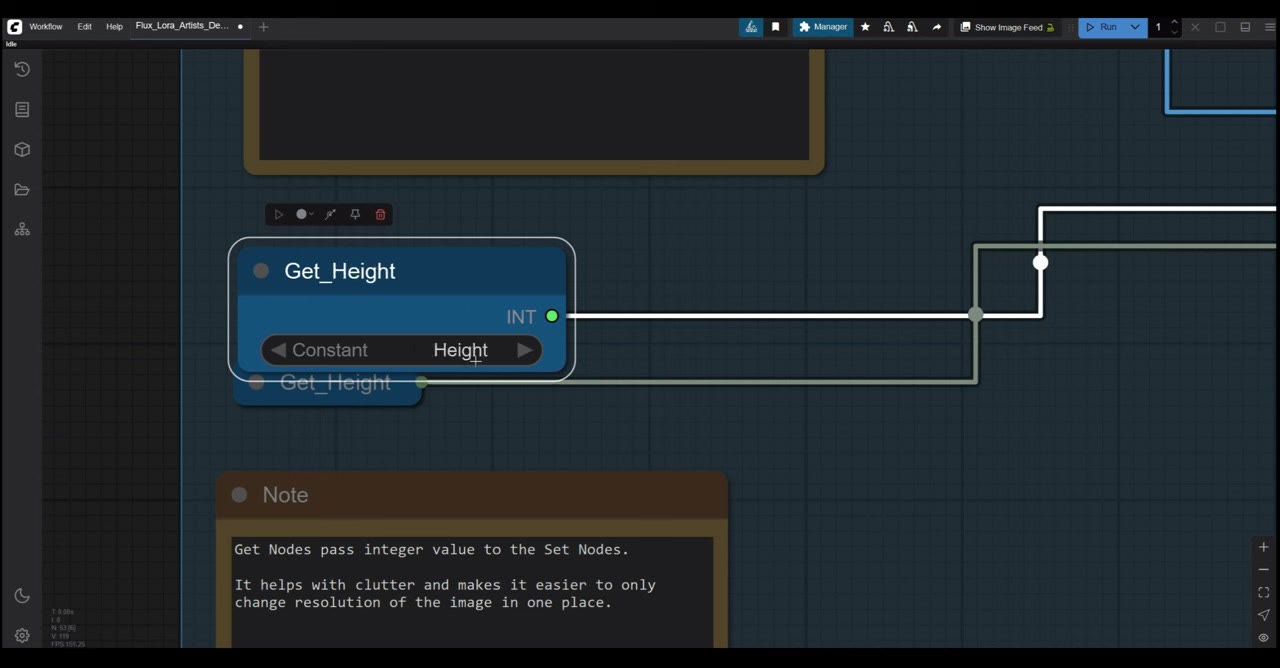Click the share arrow icon

(936, 27)
